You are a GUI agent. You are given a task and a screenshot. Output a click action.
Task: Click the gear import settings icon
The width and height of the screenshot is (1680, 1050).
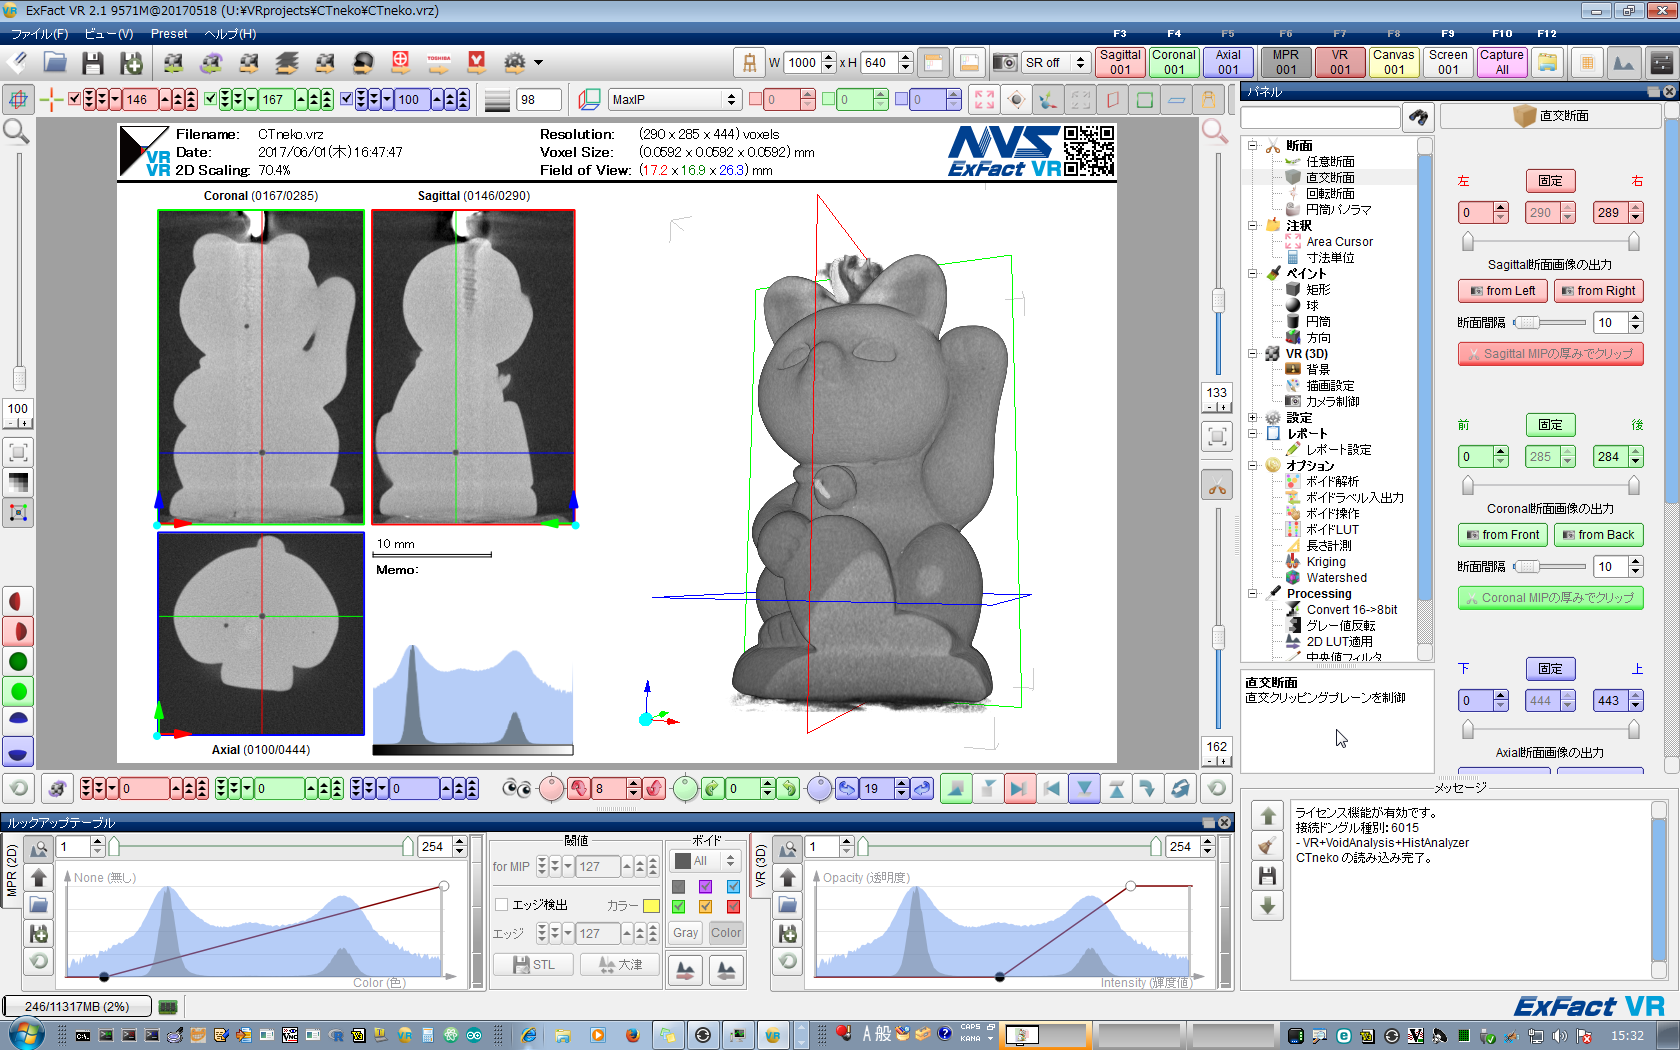(514, 63)
